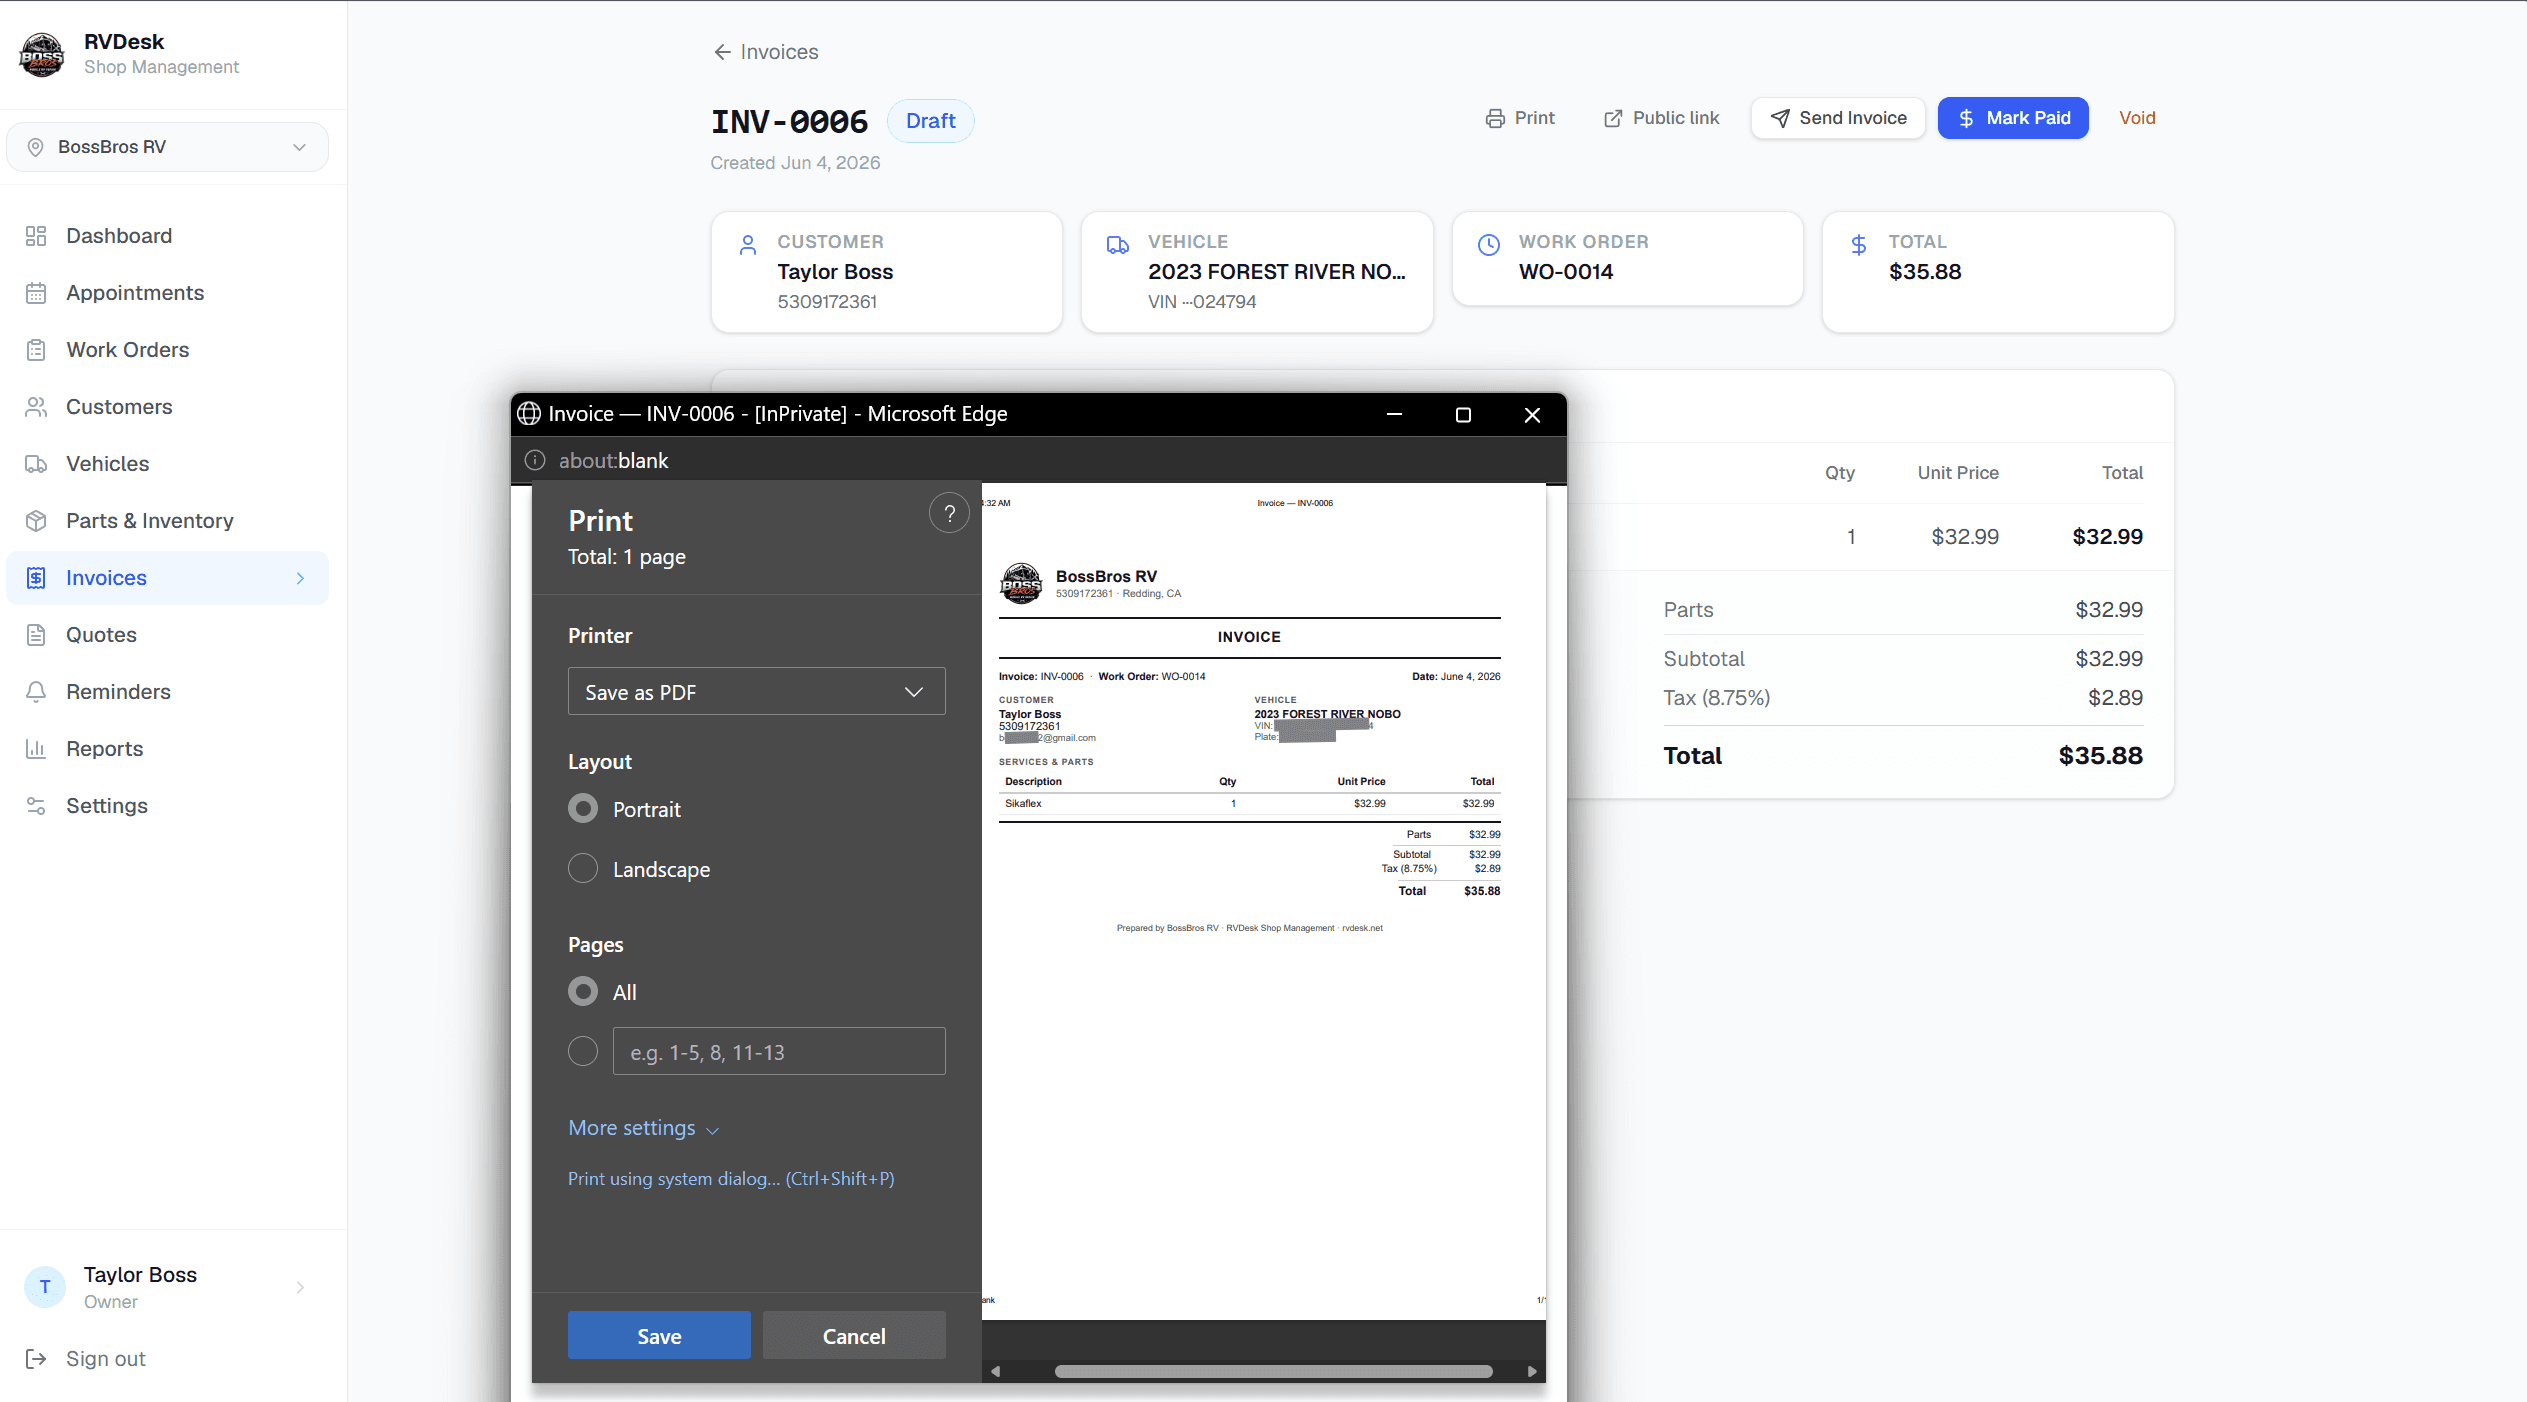This screenshot has width=2527, height=1402.
Task: Click the Parts & Inventory box icon
Action: point(36,521)
